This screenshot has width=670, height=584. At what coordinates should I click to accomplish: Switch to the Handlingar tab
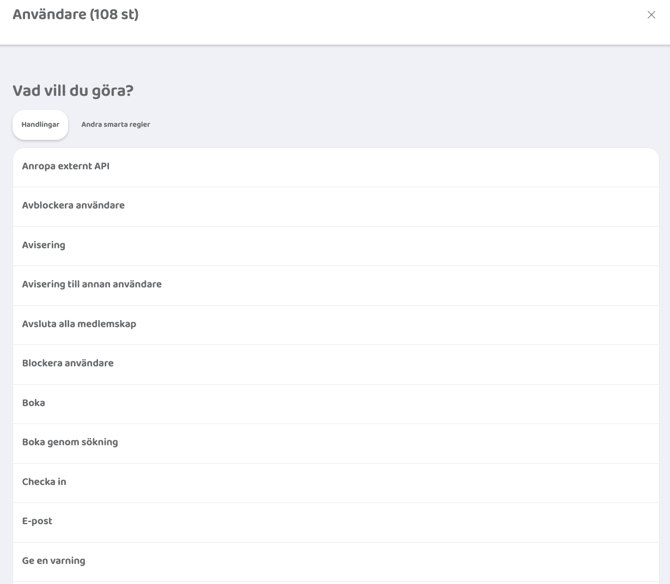click(40, 125)
